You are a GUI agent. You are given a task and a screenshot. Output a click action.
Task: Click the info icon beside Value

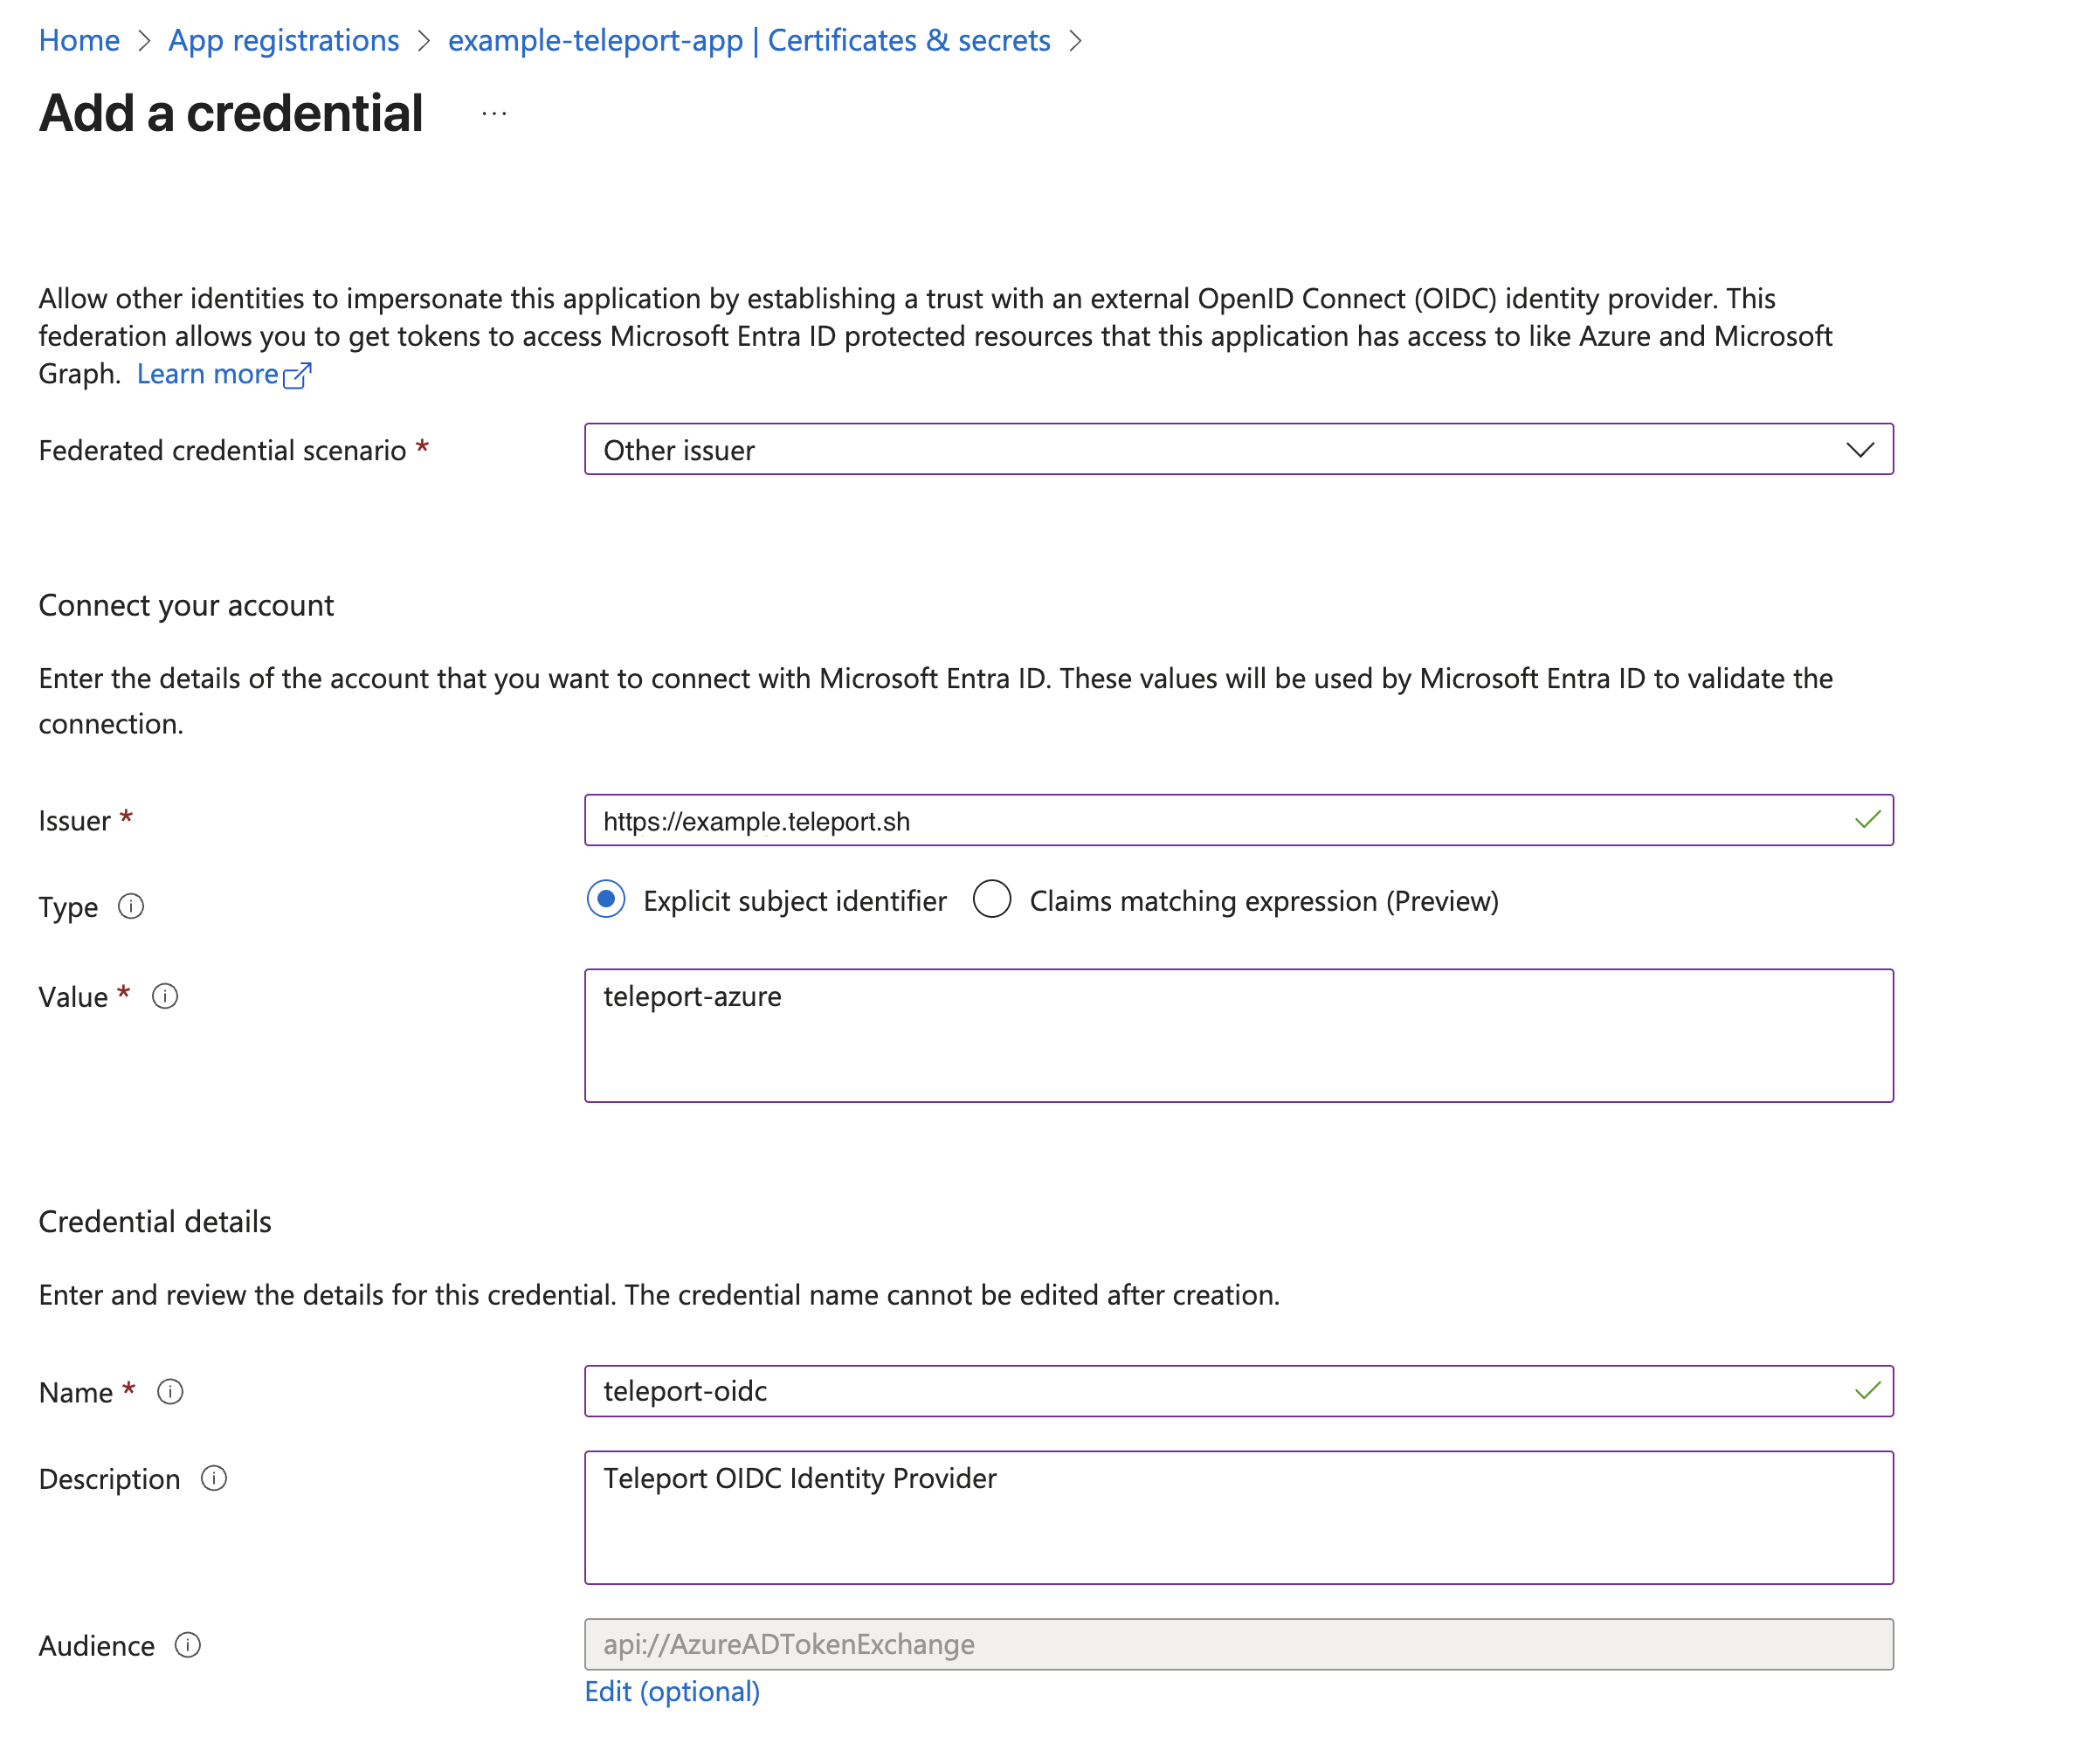pos(166,995)
